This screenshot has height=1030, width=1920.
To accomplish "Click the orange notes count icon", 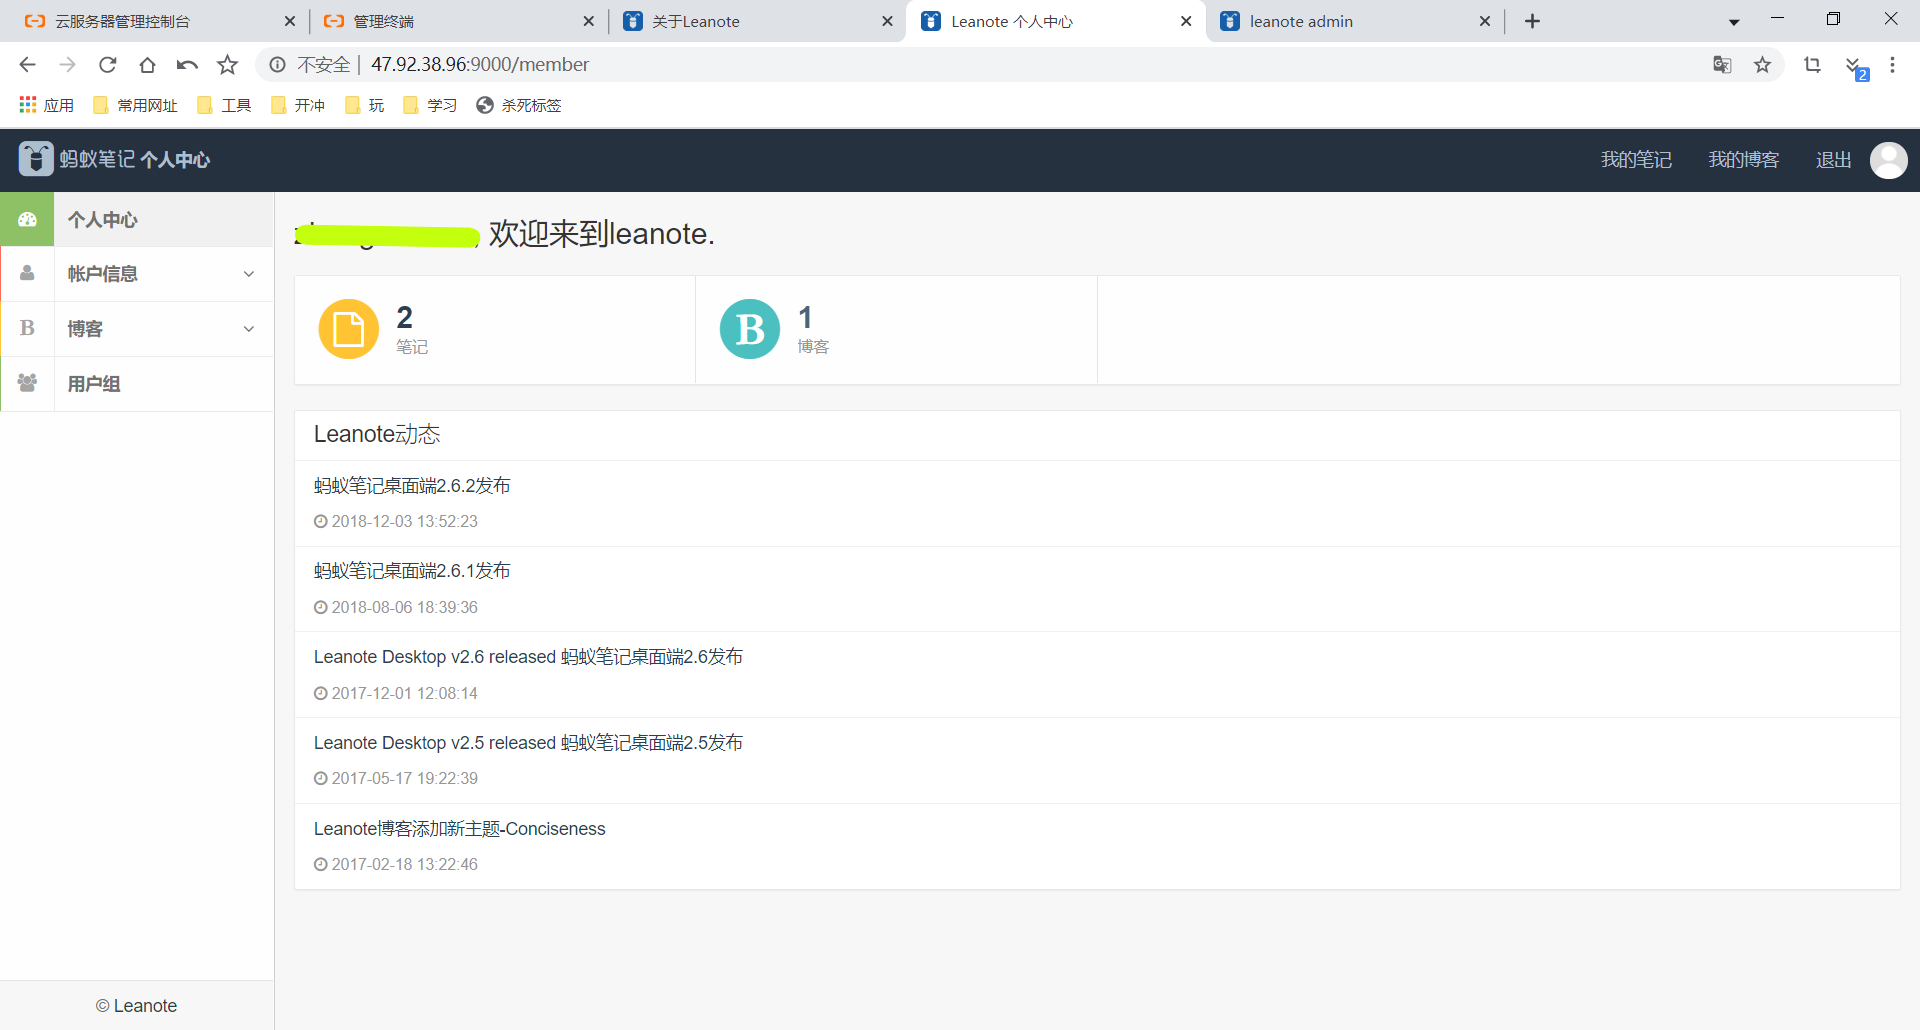I will tap(348, 329).
